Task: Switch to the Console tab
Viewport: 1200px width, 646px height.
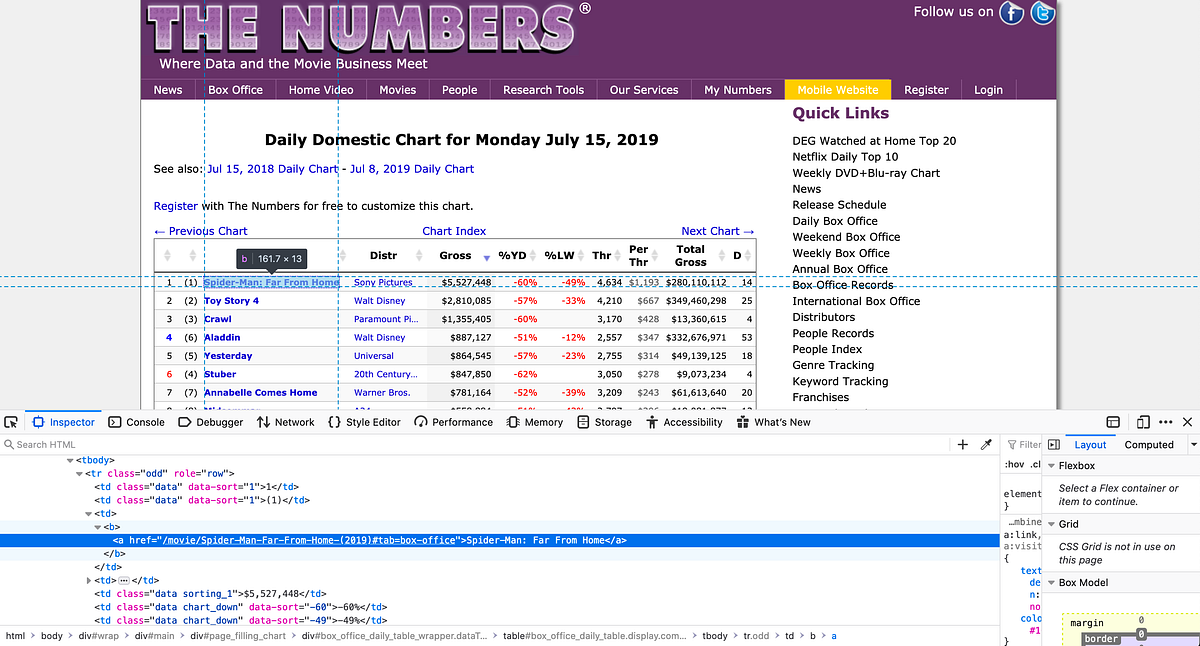Action: point(137,422)
